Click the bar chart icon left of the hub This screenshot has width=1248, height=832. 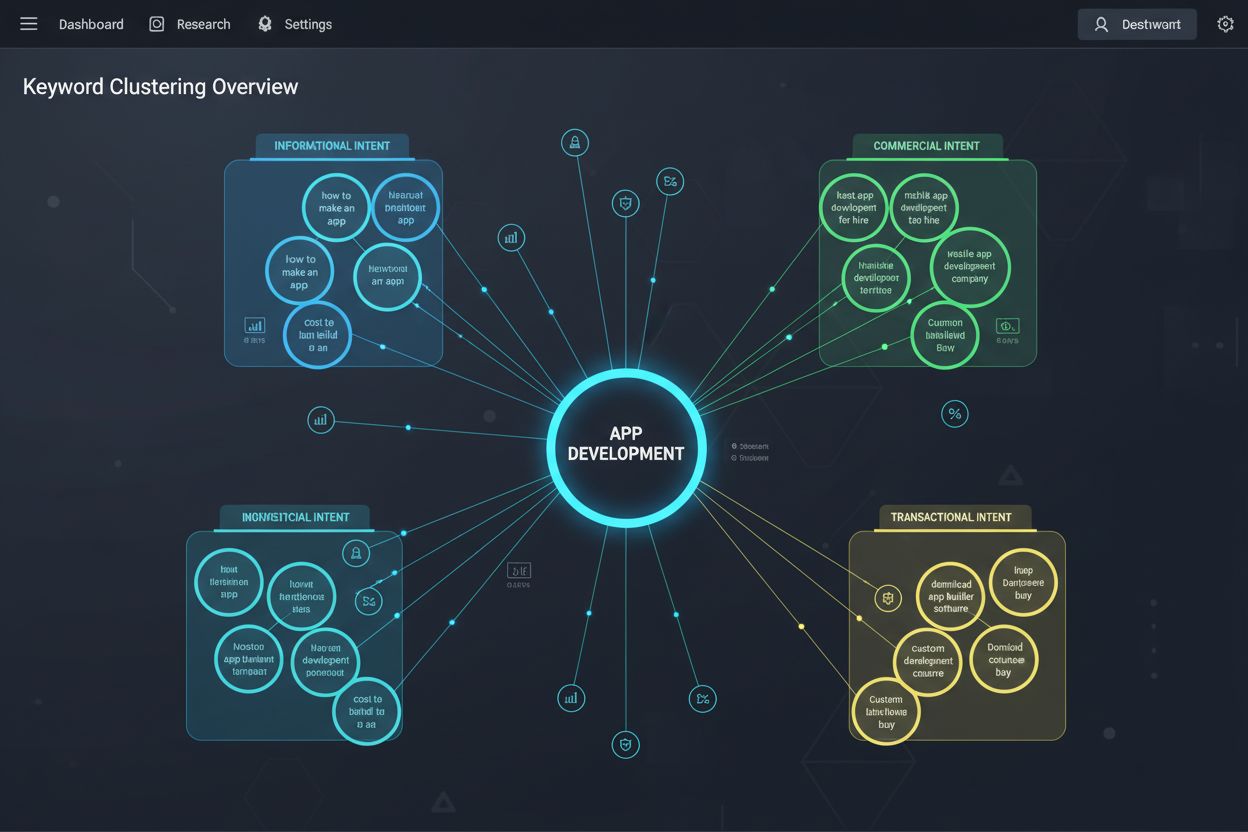coord(511,238)
